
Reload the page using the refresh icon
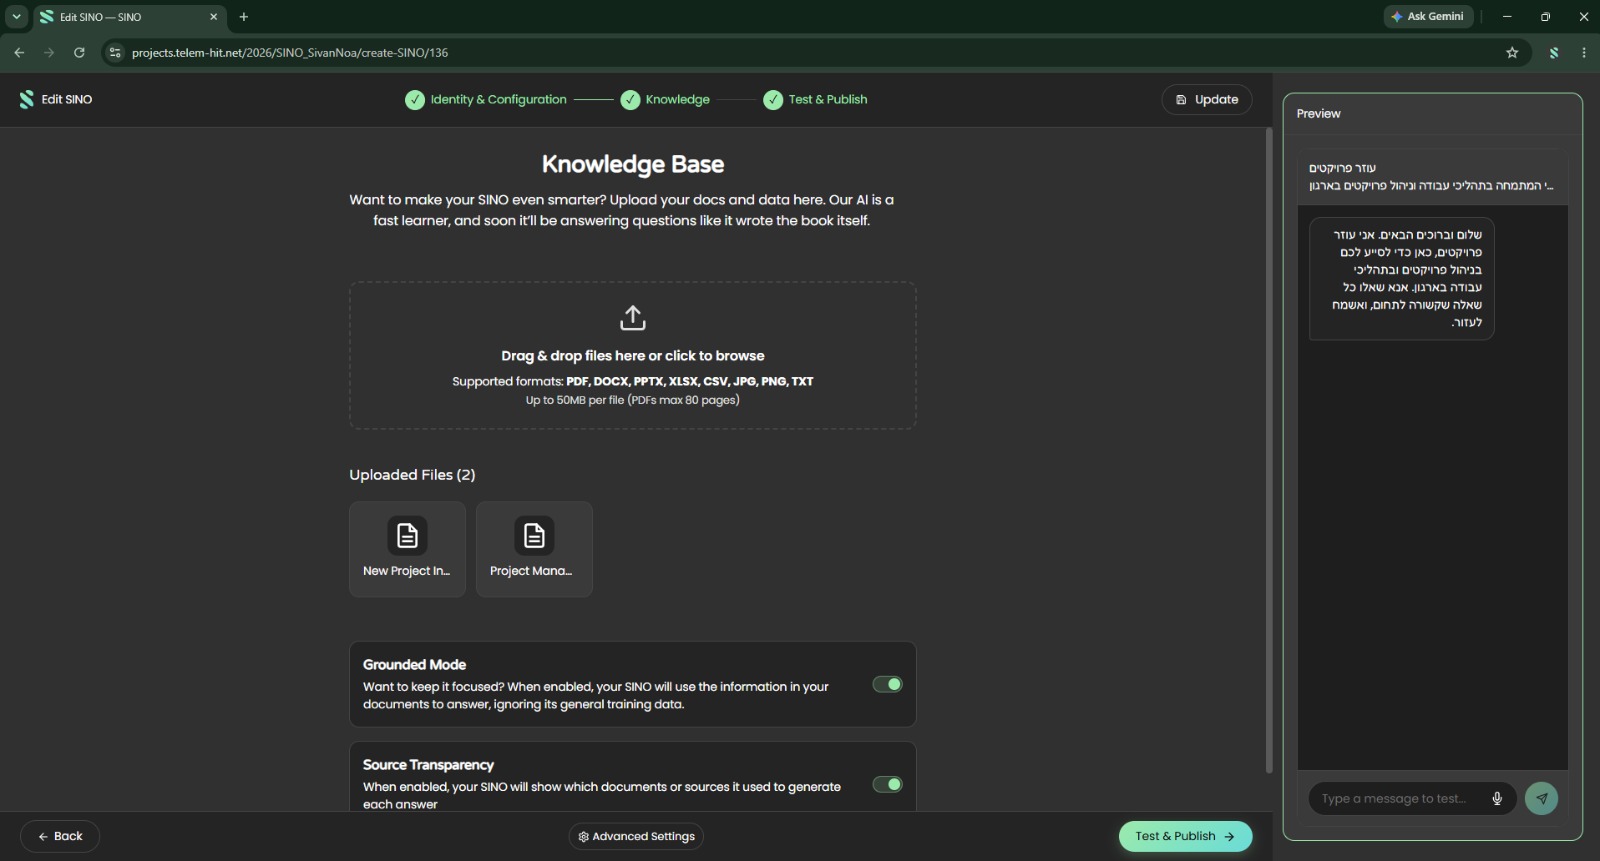pos(79,53)
